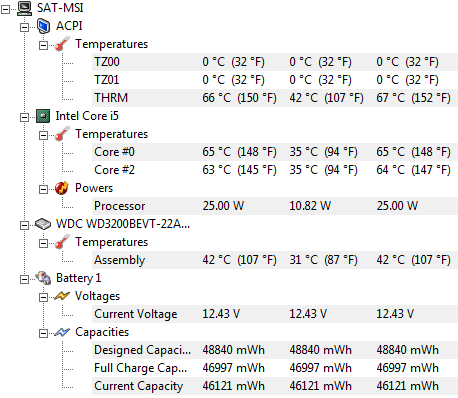The image size is (458, 398).
Task: Select the Core #2 row
Action: click(x=275, y=170)
